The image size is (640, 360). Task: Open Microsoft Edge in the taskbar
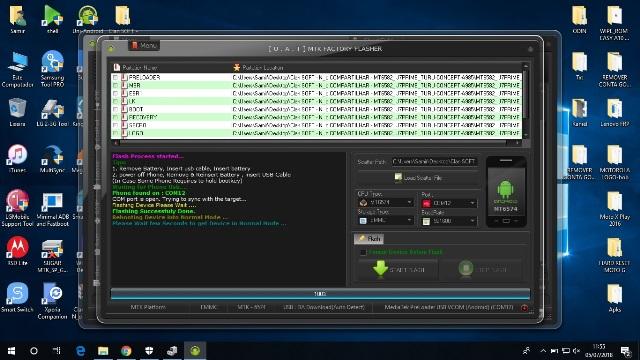coord(81,351)
